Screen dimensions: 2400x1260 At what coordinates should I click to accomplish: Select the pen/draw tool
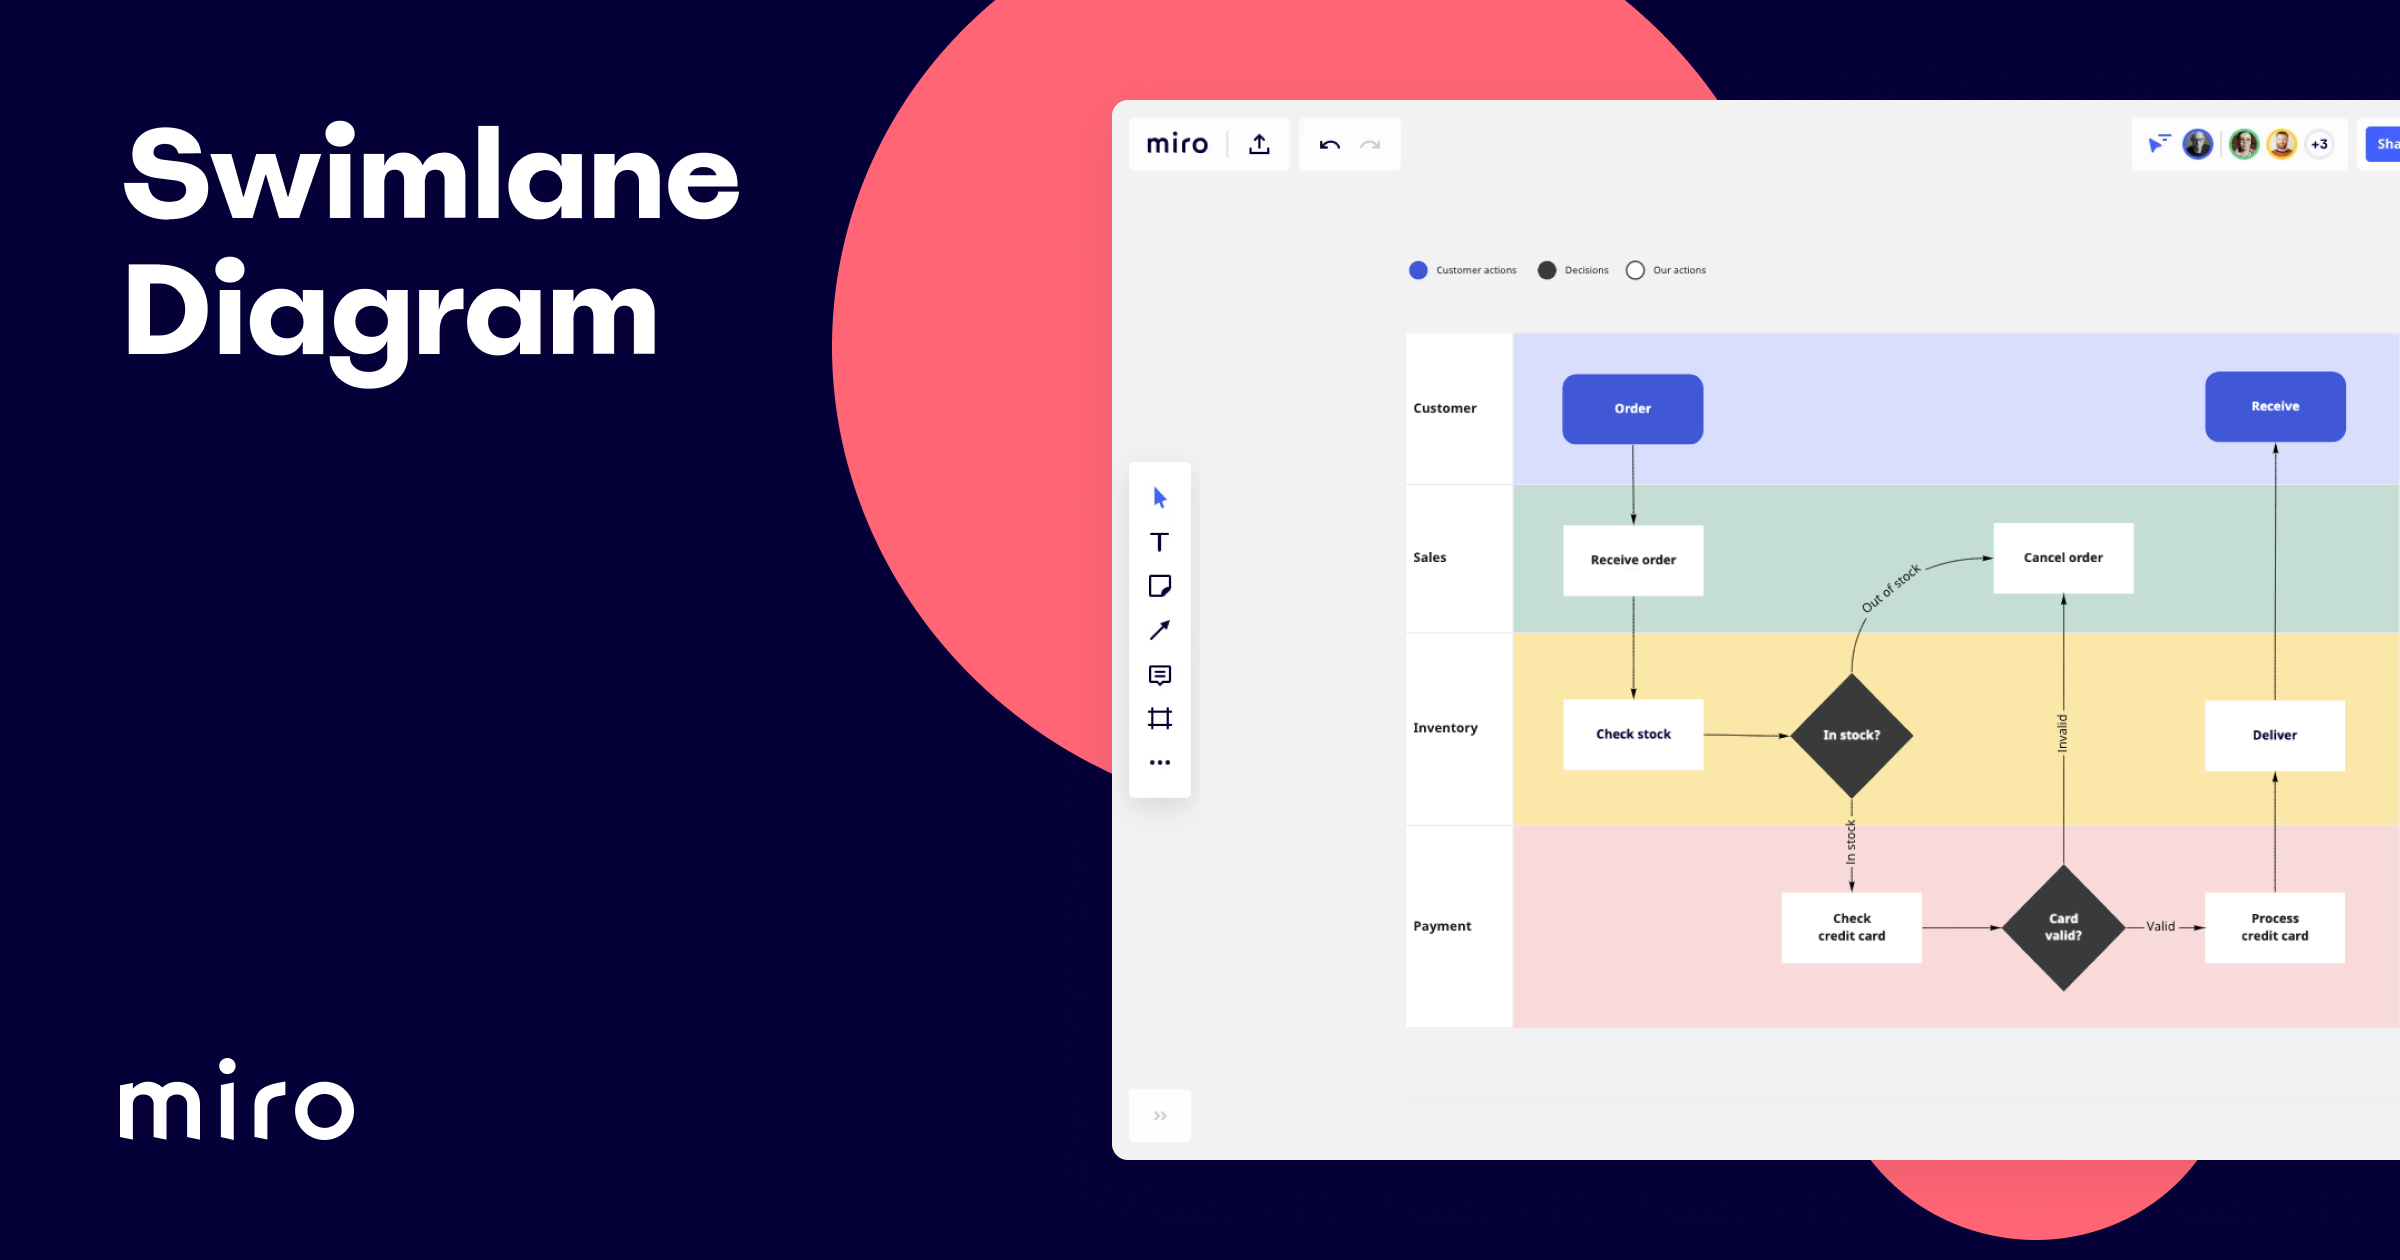(1160, 635)
